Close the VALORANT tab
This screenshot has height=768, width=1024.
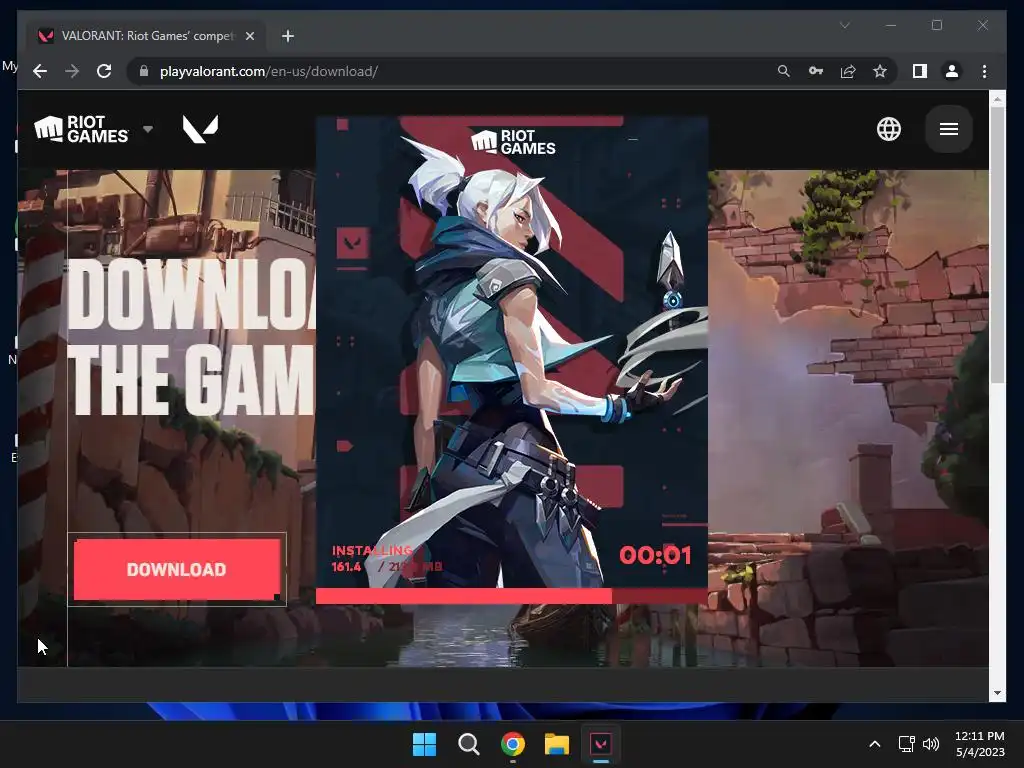tap(249, 36)
